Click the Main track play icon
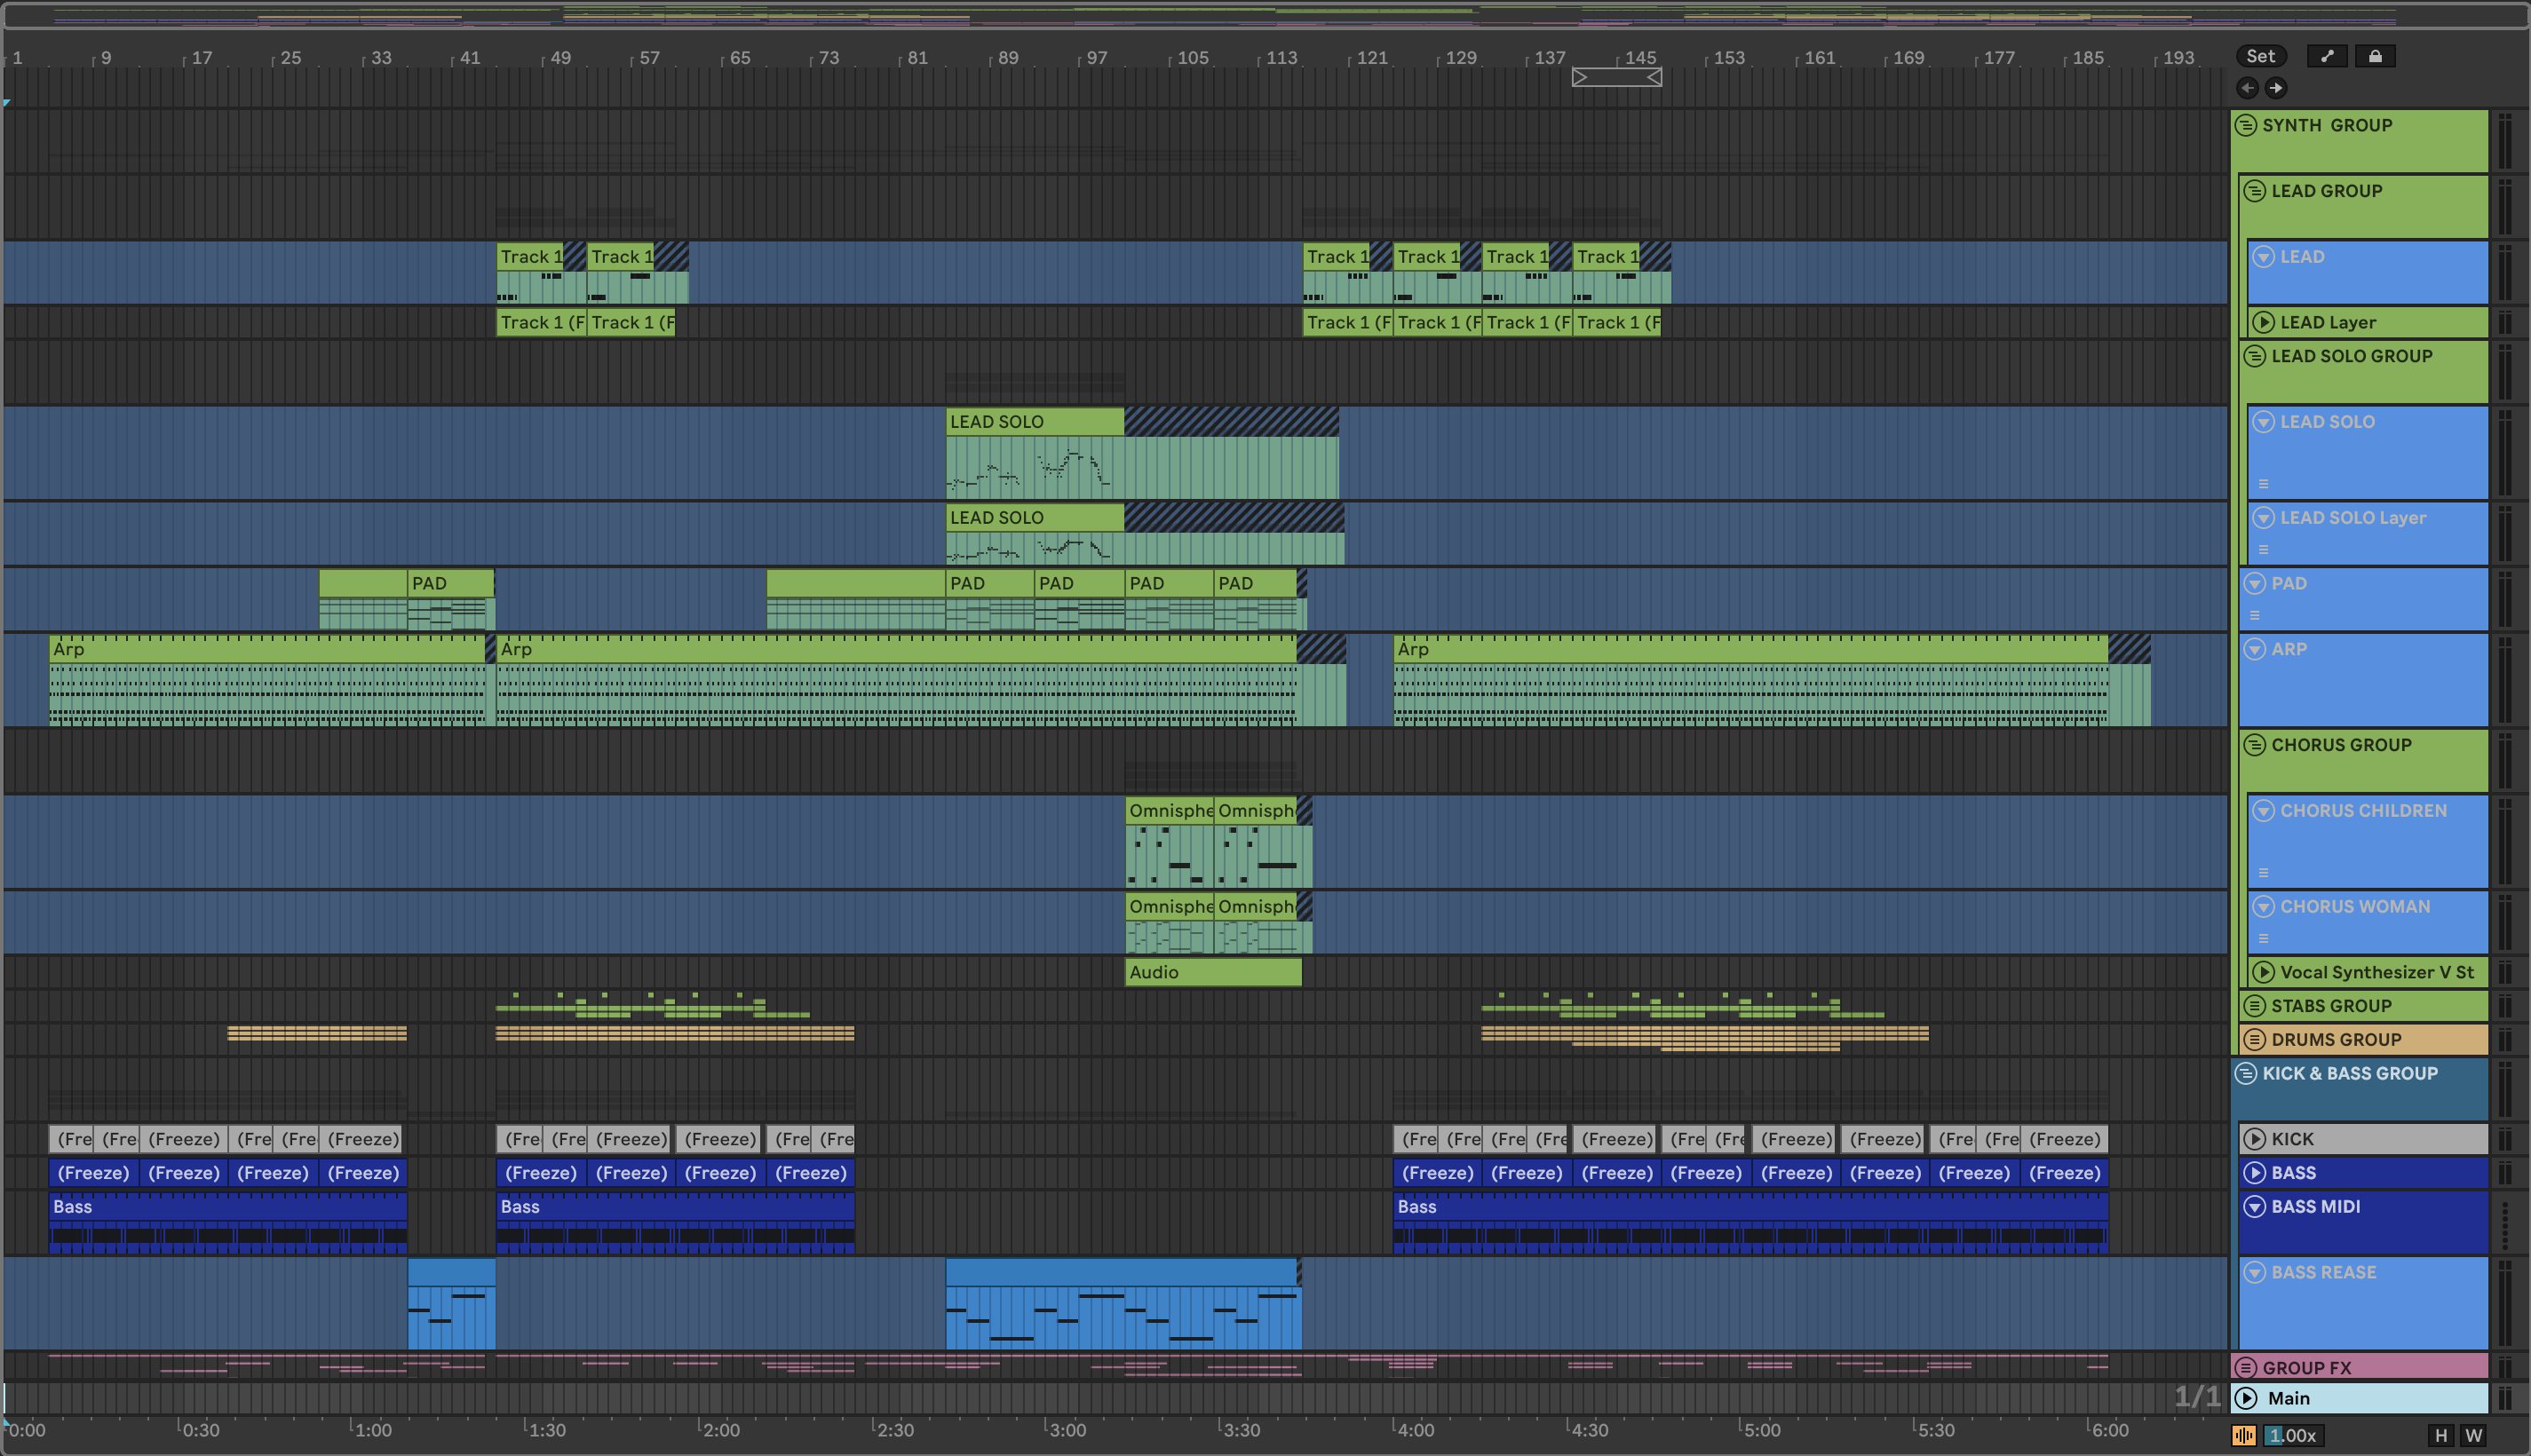 (2246, 1398)
